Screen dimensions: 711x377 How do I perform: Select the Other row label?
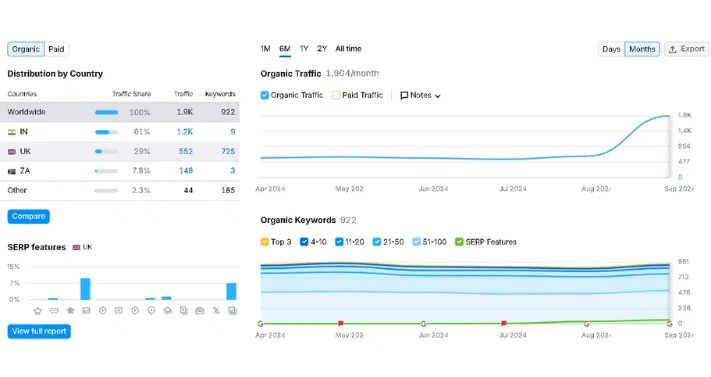pos(17,190)
